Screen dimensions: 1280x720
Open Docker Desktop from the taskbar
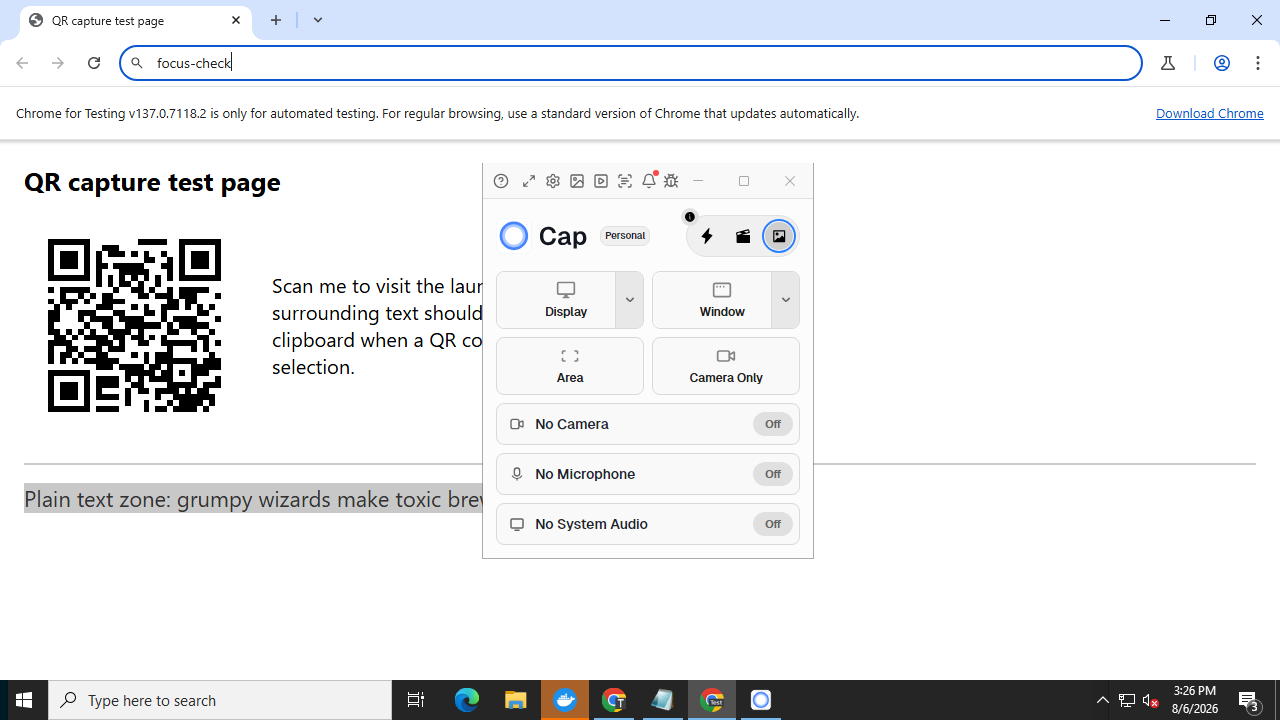point(565,700)
